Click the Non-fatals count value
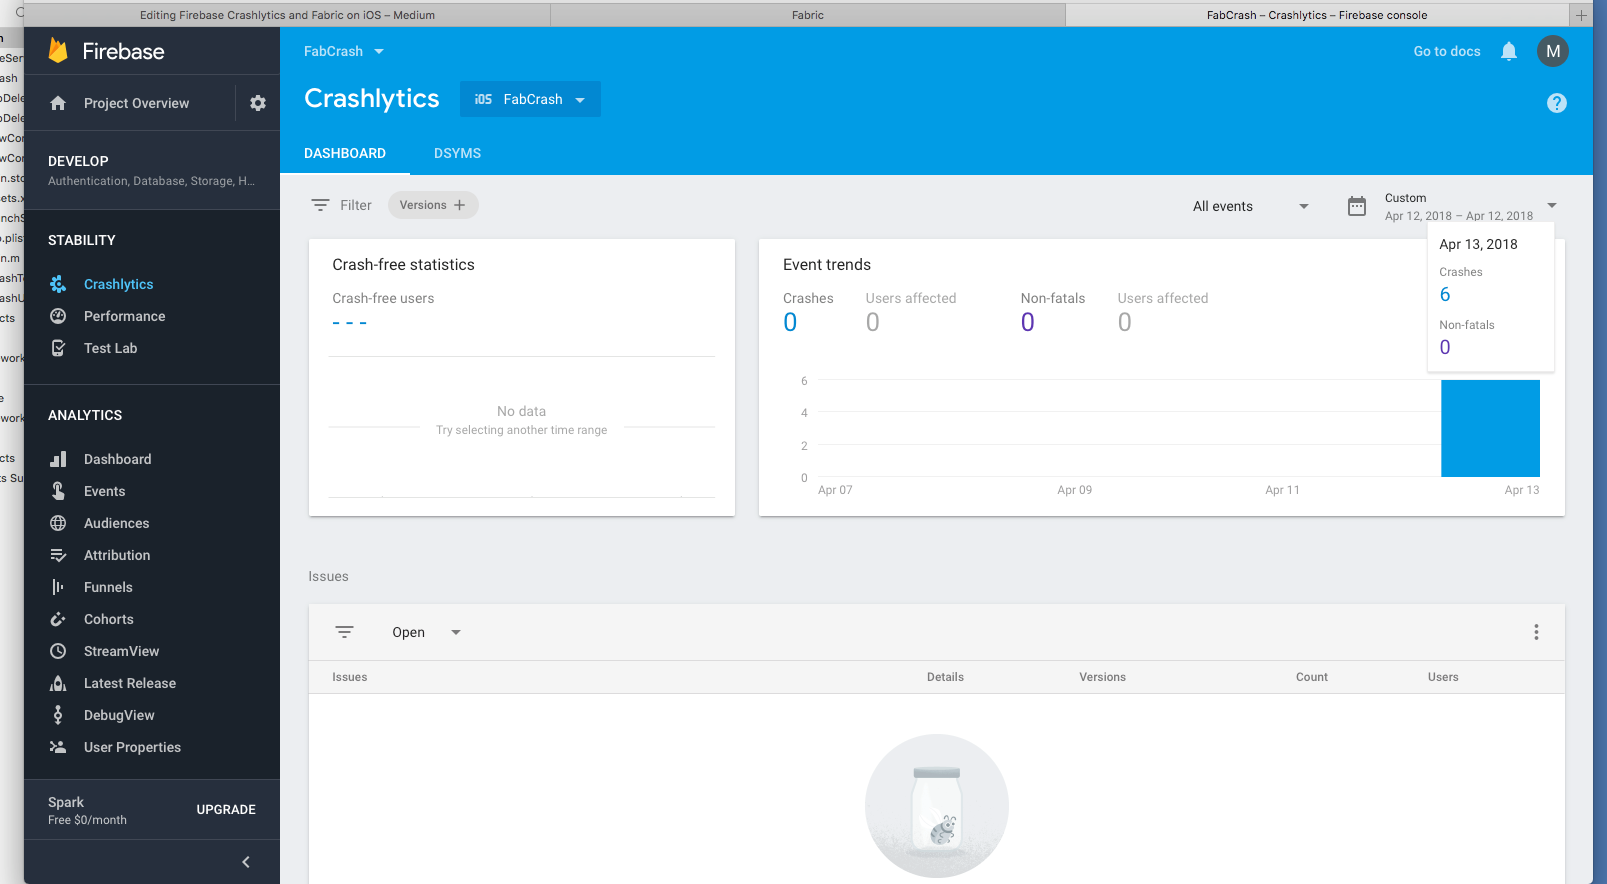 click(x=1028, y=322)
